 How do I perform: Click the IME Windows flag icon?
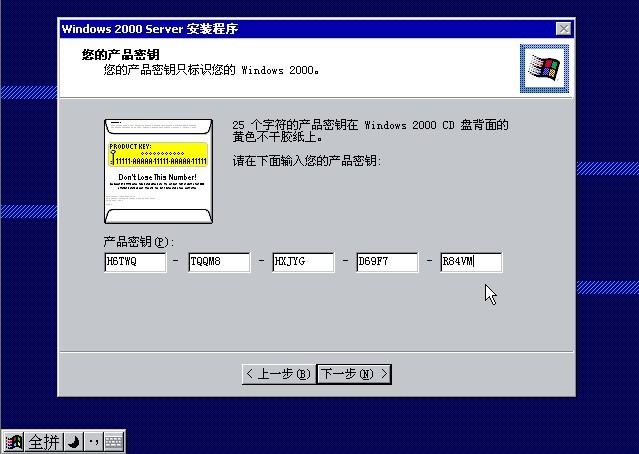tap(13, 442)
